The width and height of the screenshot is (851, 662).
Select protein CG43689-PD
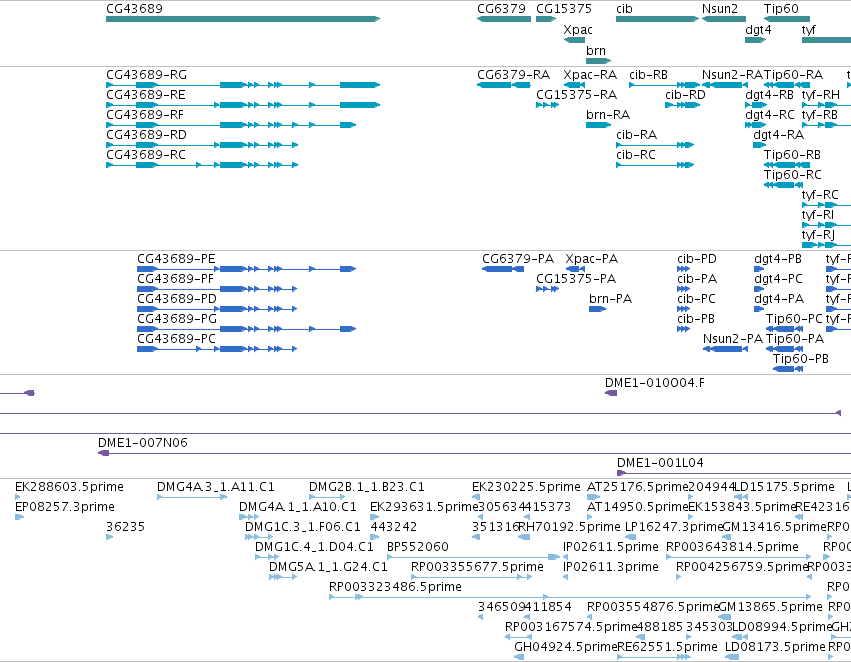217,309
